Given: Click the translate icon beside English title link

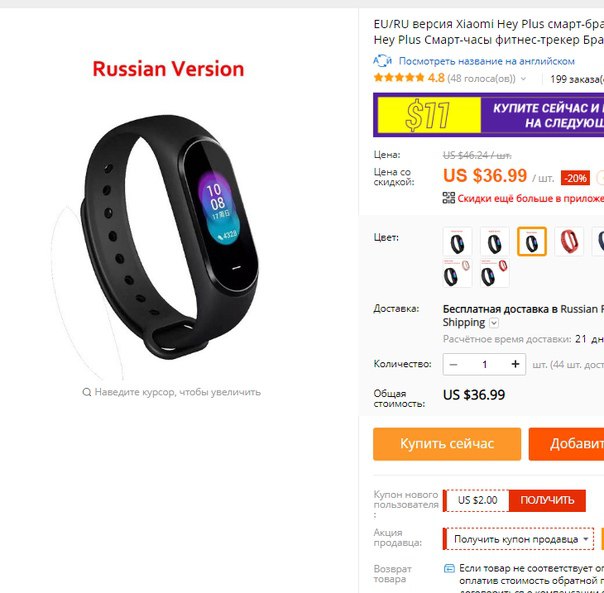Looking at the screenshot, I should coord(382,61).
